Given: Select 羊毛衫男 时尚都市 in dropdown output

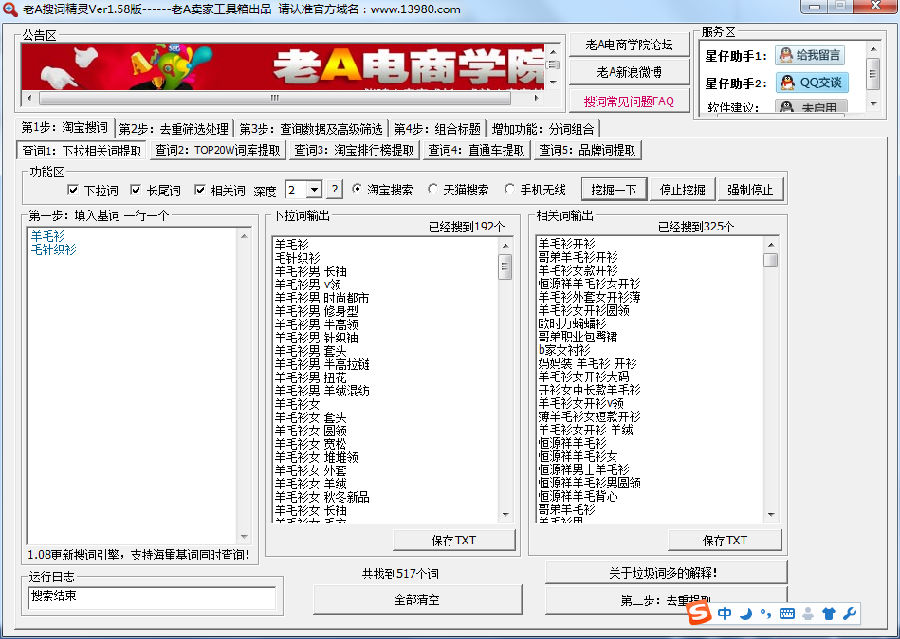Looking at the screenshot, I should 321,298.
